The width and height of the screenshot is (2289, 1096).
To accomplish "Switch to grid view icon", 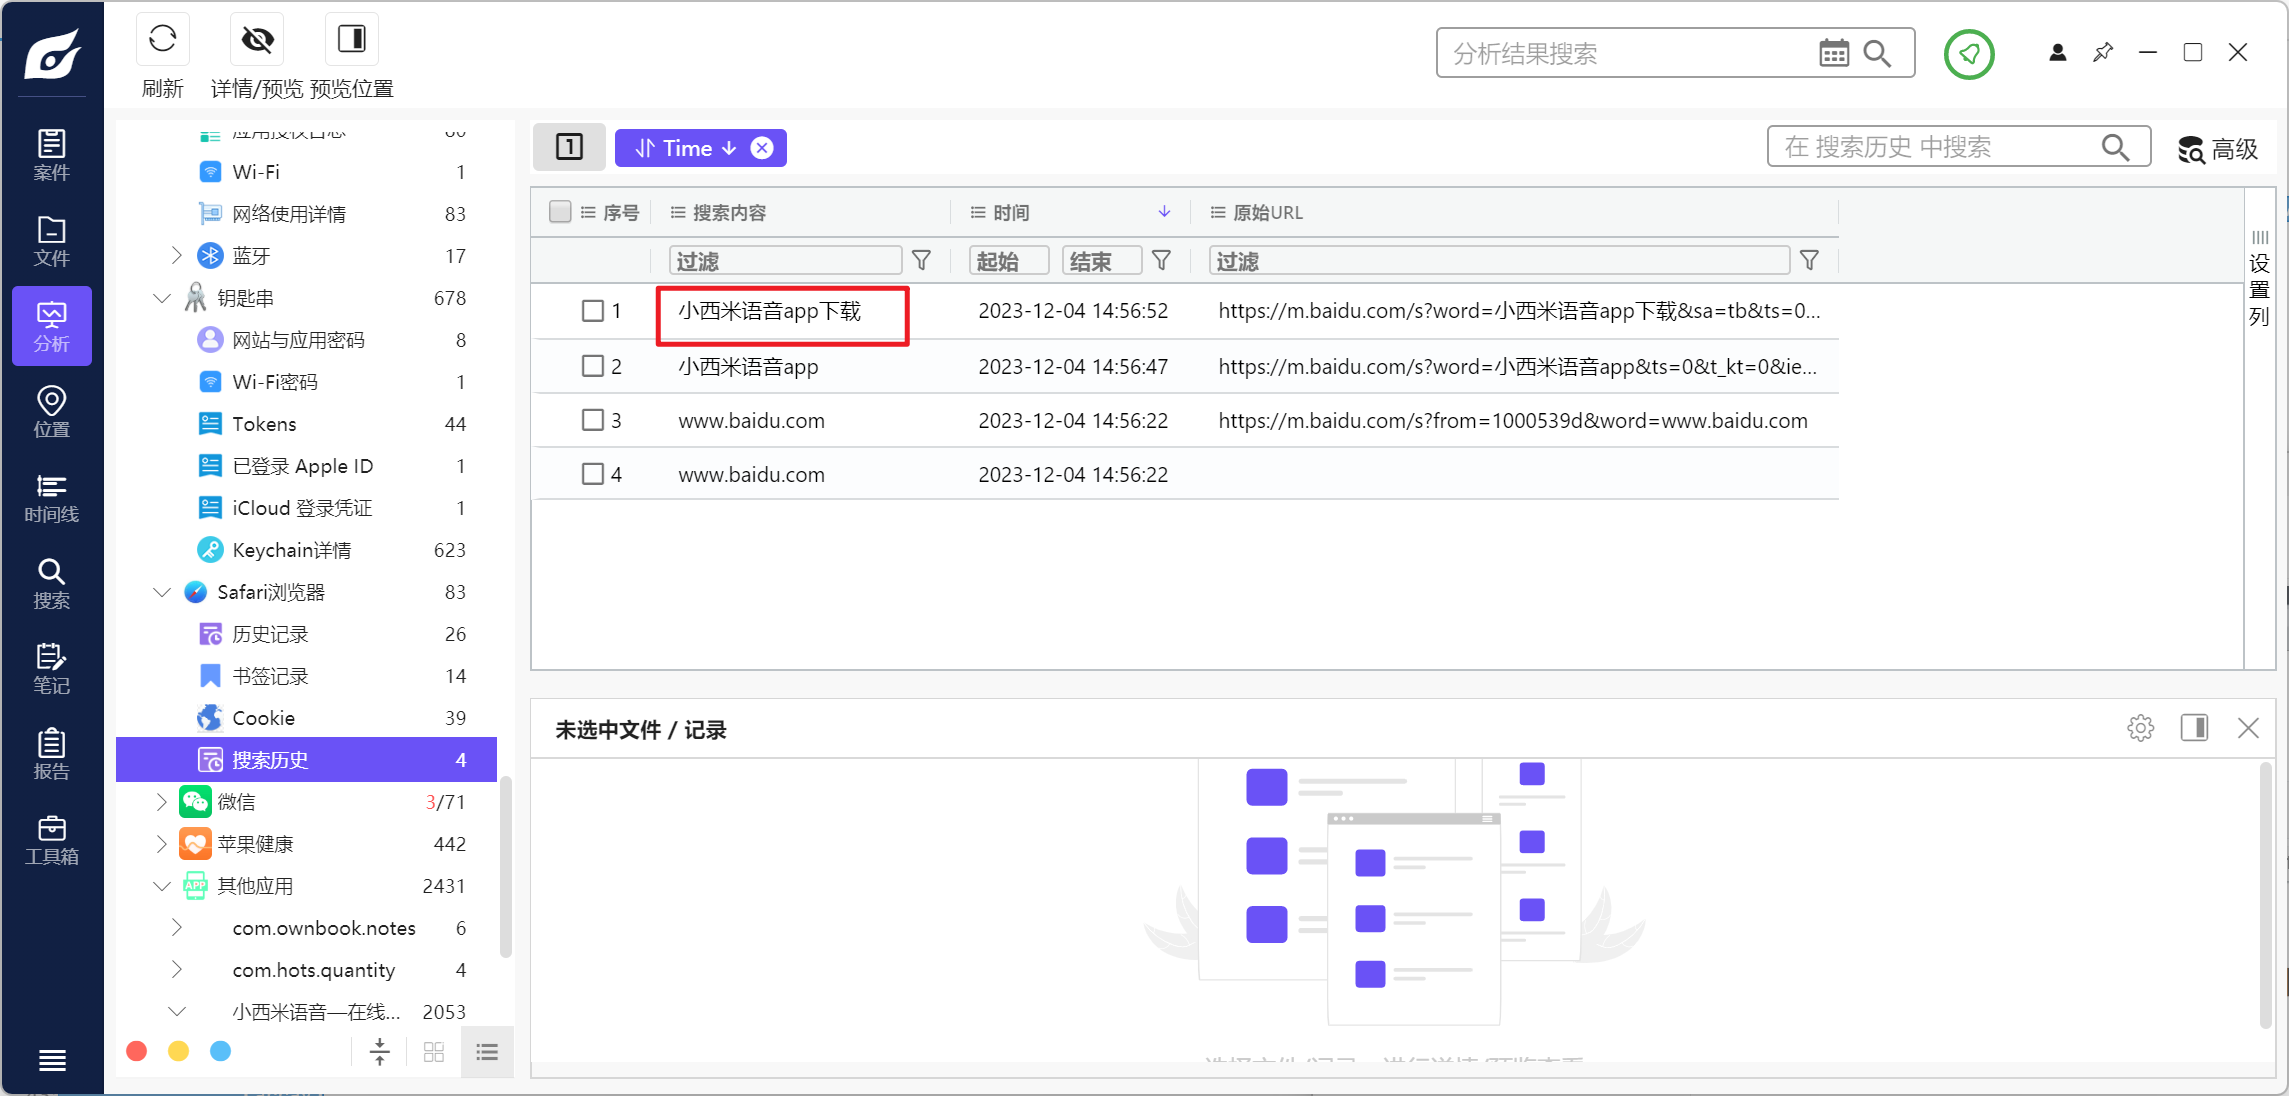I will 434,1052.
